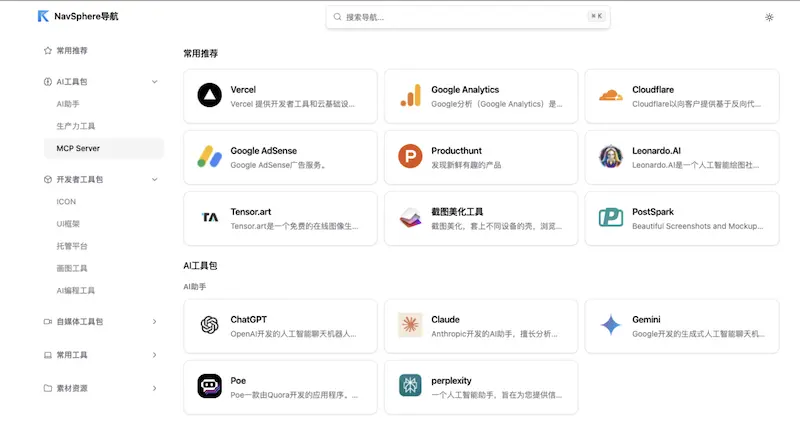Open 画图工具 sidebar entry

pos(72,268)
